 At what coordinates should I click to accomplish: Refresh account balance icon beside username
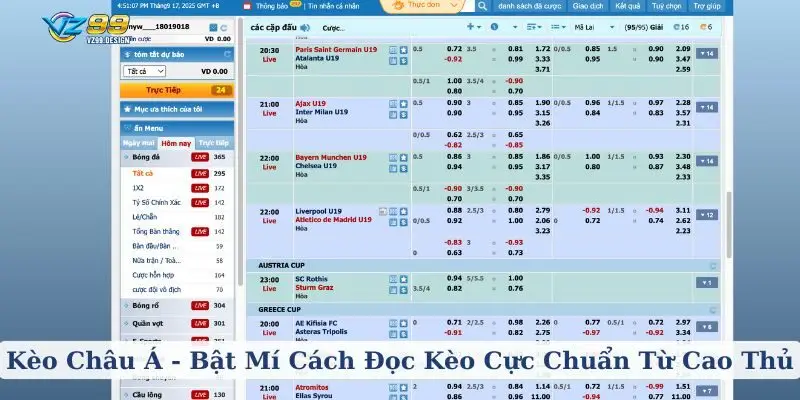point(224,28)
